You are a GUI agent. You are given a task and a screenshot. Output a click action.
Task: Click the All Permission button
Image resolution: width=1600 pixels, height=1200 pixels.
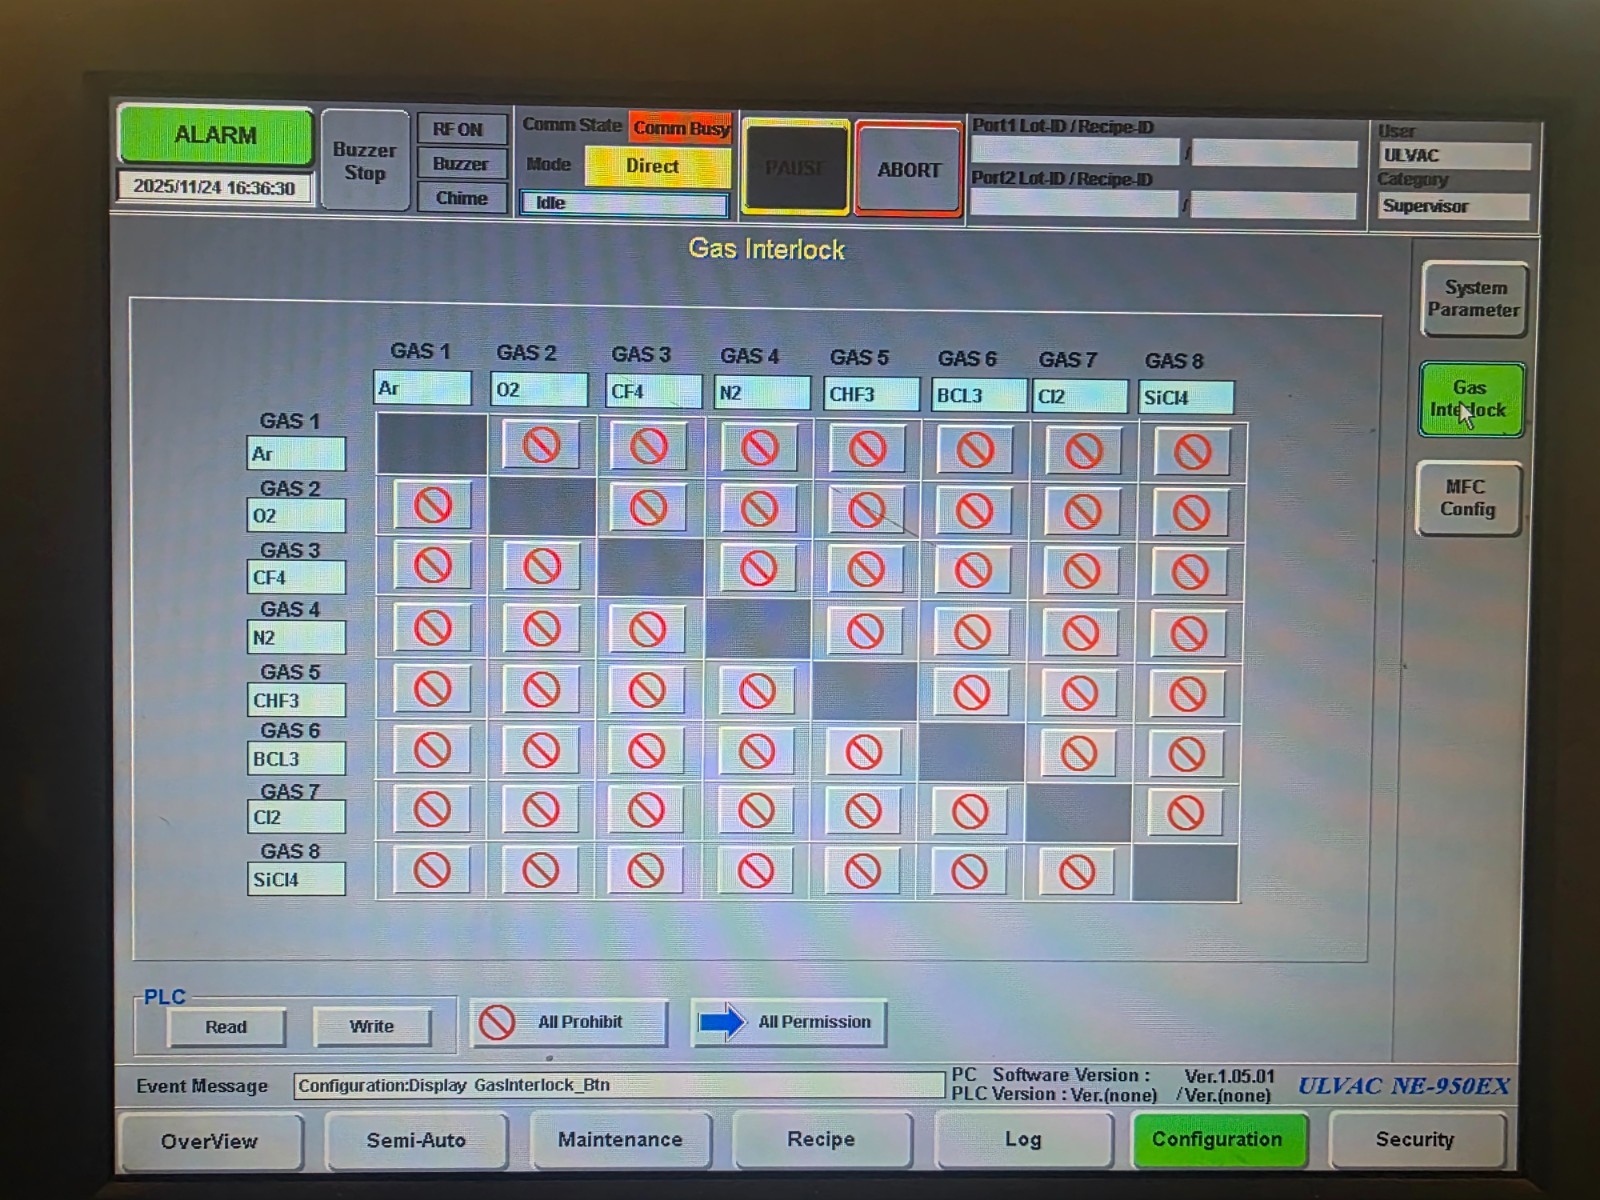coord(789,1022)
